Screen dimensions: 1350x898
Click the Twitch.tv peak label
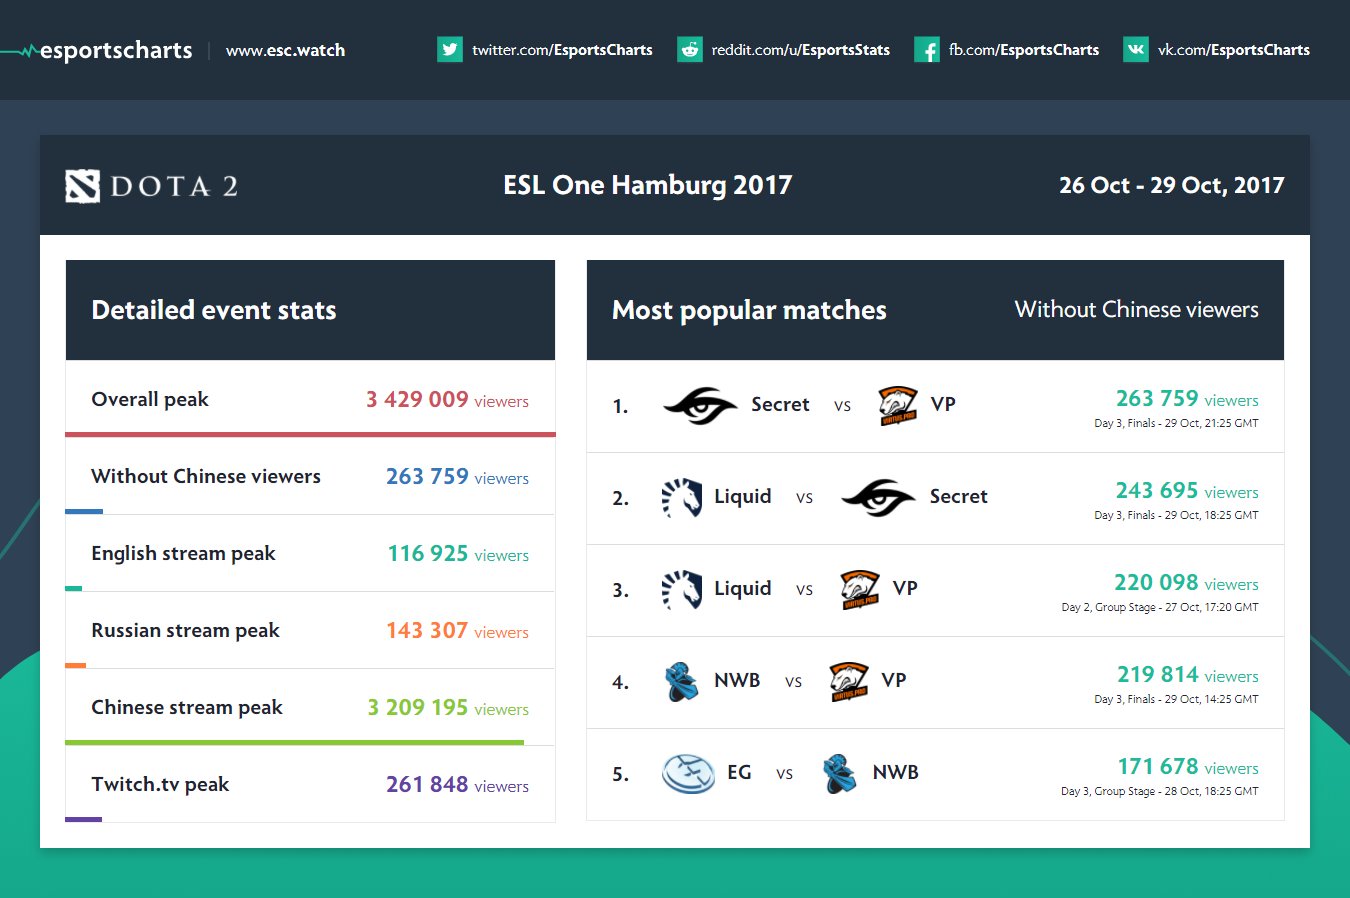click(160, 784)
